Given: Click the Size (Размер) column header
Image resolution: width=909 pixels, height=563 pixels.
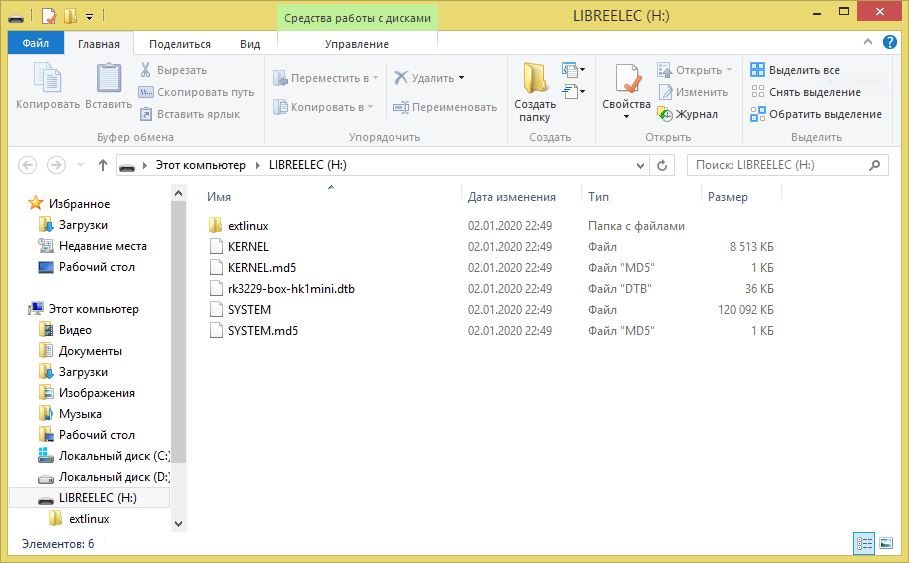Looking at the screenshot, I should (728, 197).
